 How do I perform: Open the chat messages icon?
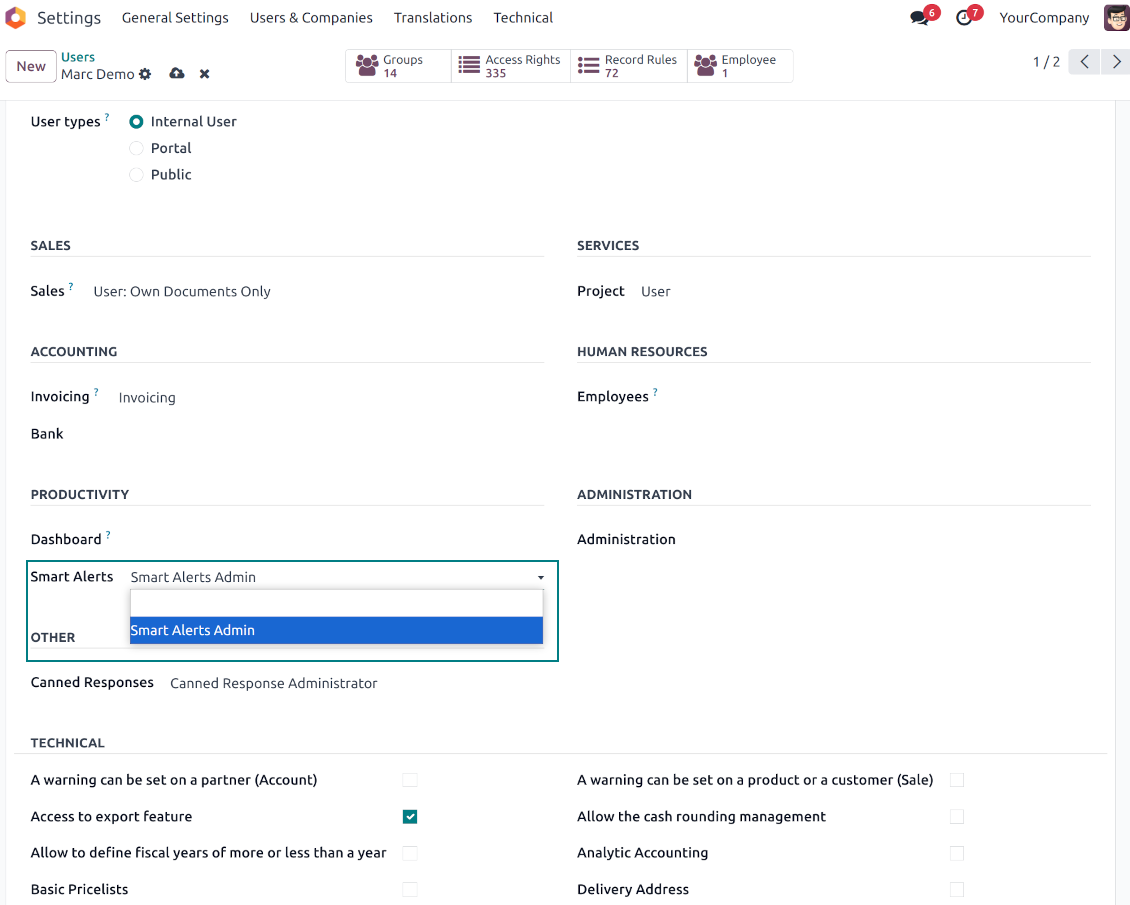click(919, 18)
